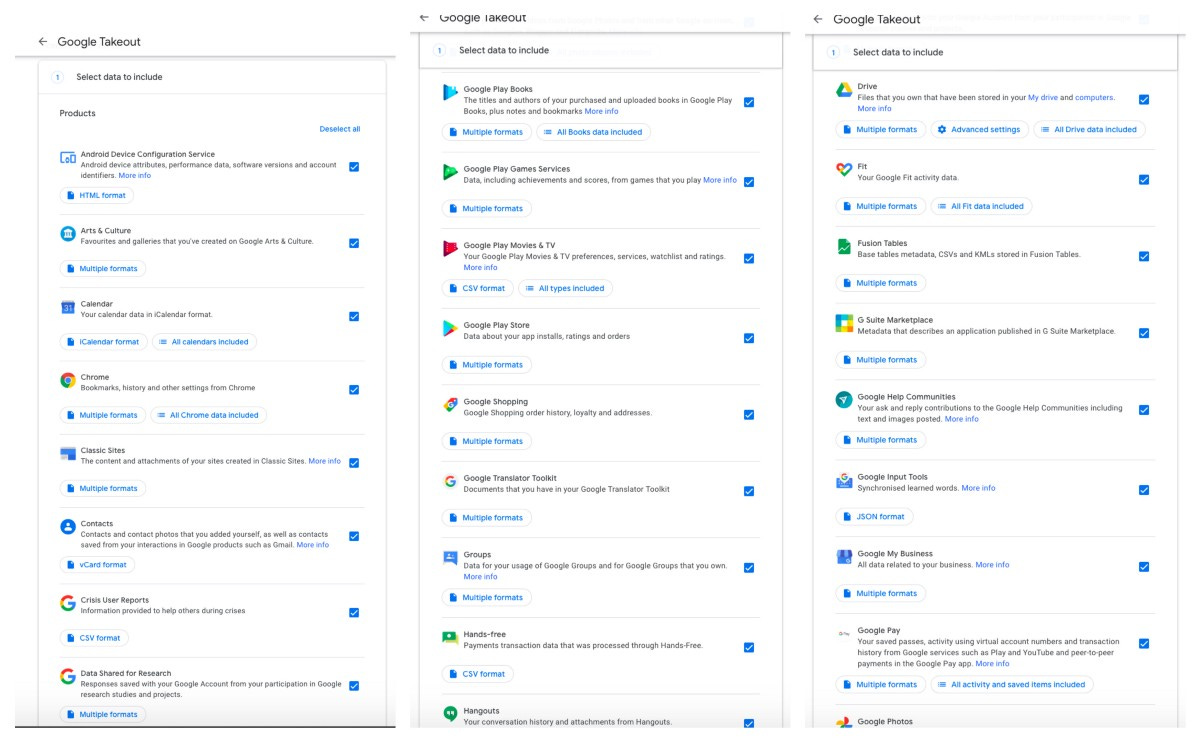
Task: Click the Fusion Tables icon
Action: tap(844, 246)
